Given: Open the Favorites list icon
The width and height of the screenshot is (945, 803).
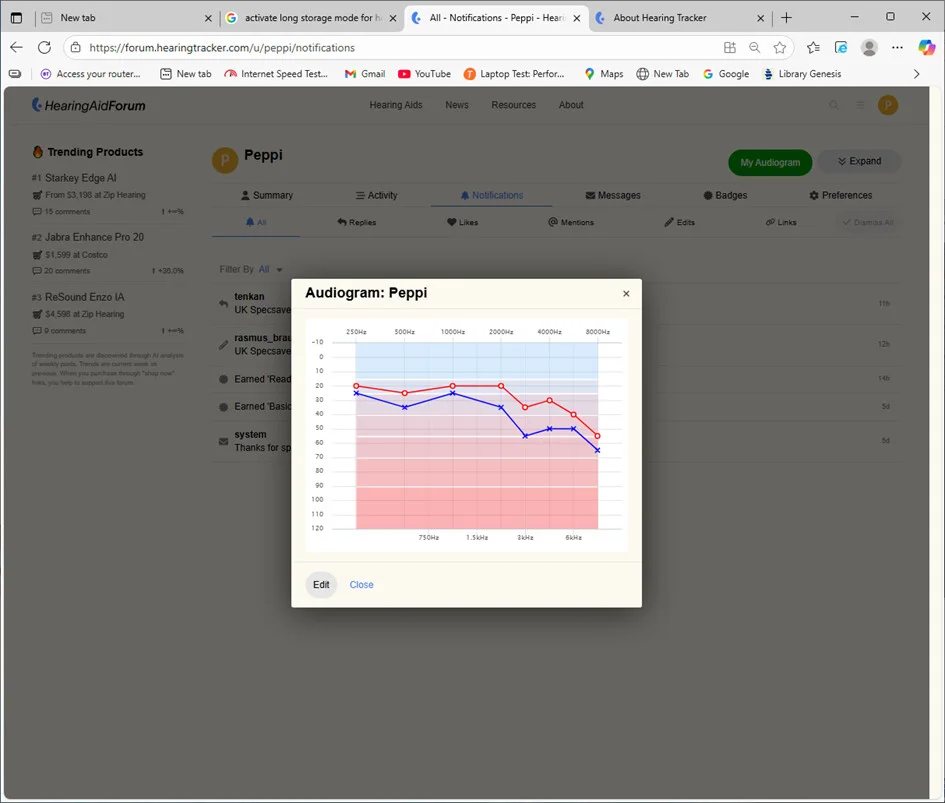Looking at the screenshot, I should (813, 48).
